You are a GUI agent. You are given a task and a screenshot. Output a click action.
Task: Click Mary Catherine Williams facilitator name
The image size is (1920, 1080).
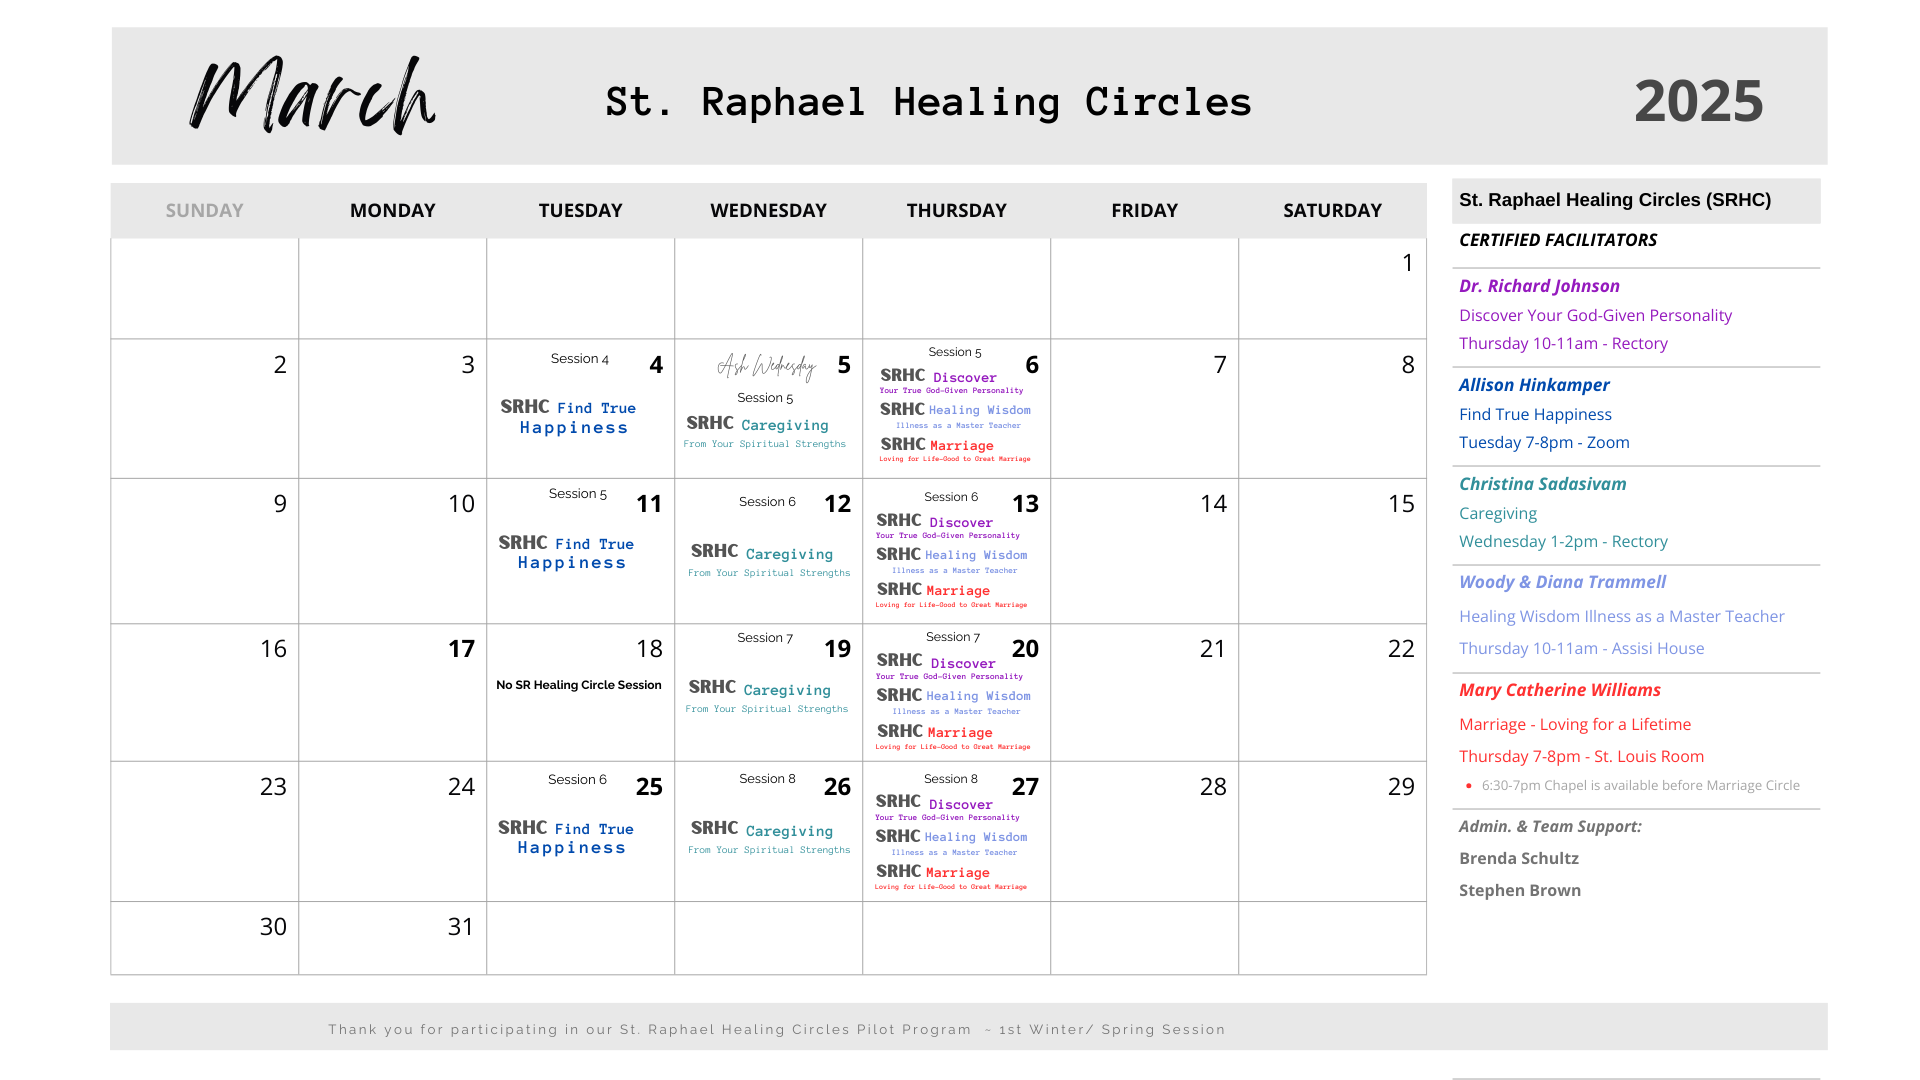(1559, 690)
